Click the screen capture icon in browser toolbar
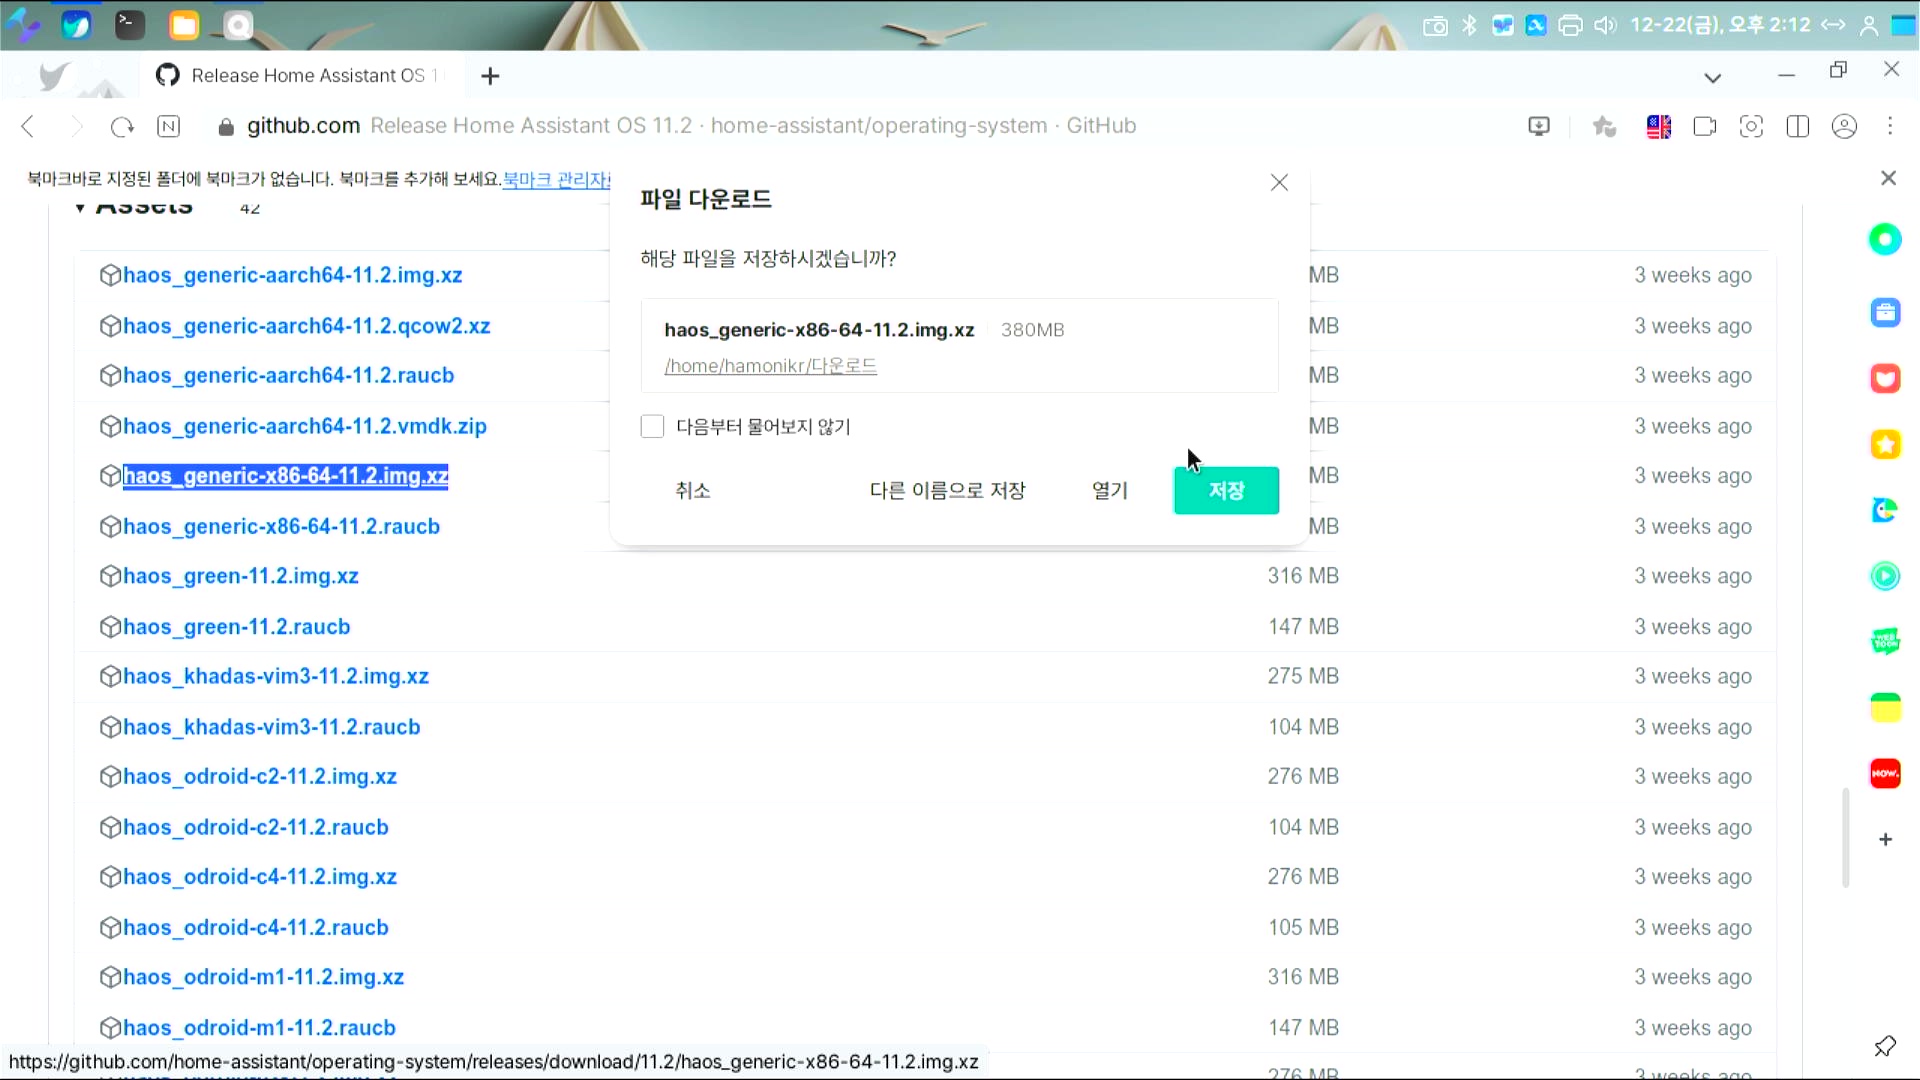1920x1080 pixels. [x=1751, y=126]
